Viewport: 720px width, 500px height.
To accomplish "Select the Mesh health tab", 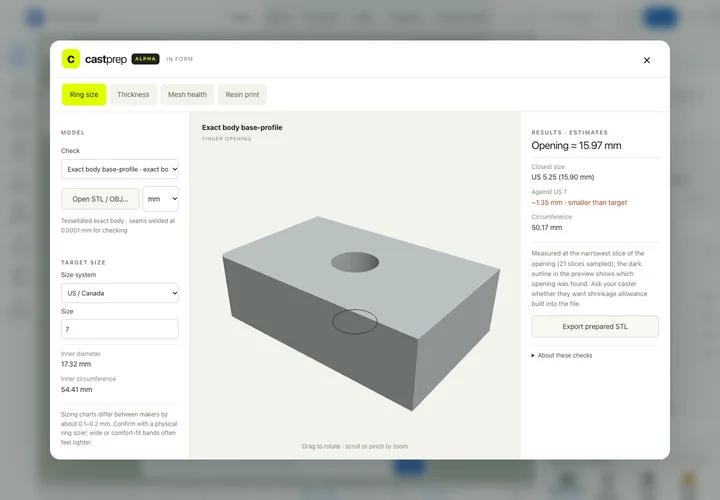I will point(187,95).
